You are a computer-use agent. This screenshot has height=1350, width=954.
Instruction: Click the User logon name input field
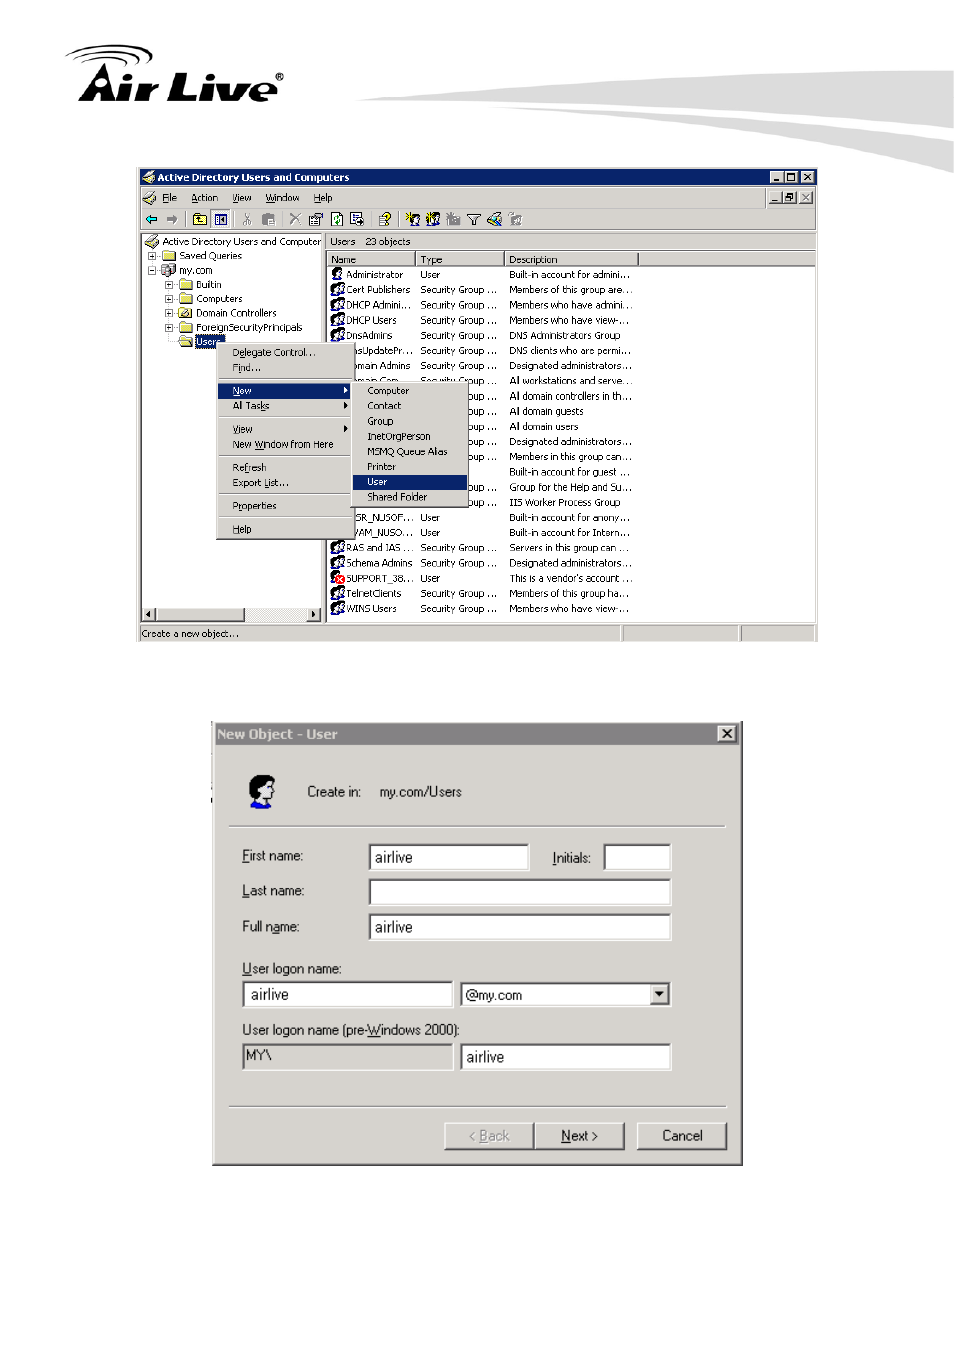pyautogui.click(x=348, y=994)
